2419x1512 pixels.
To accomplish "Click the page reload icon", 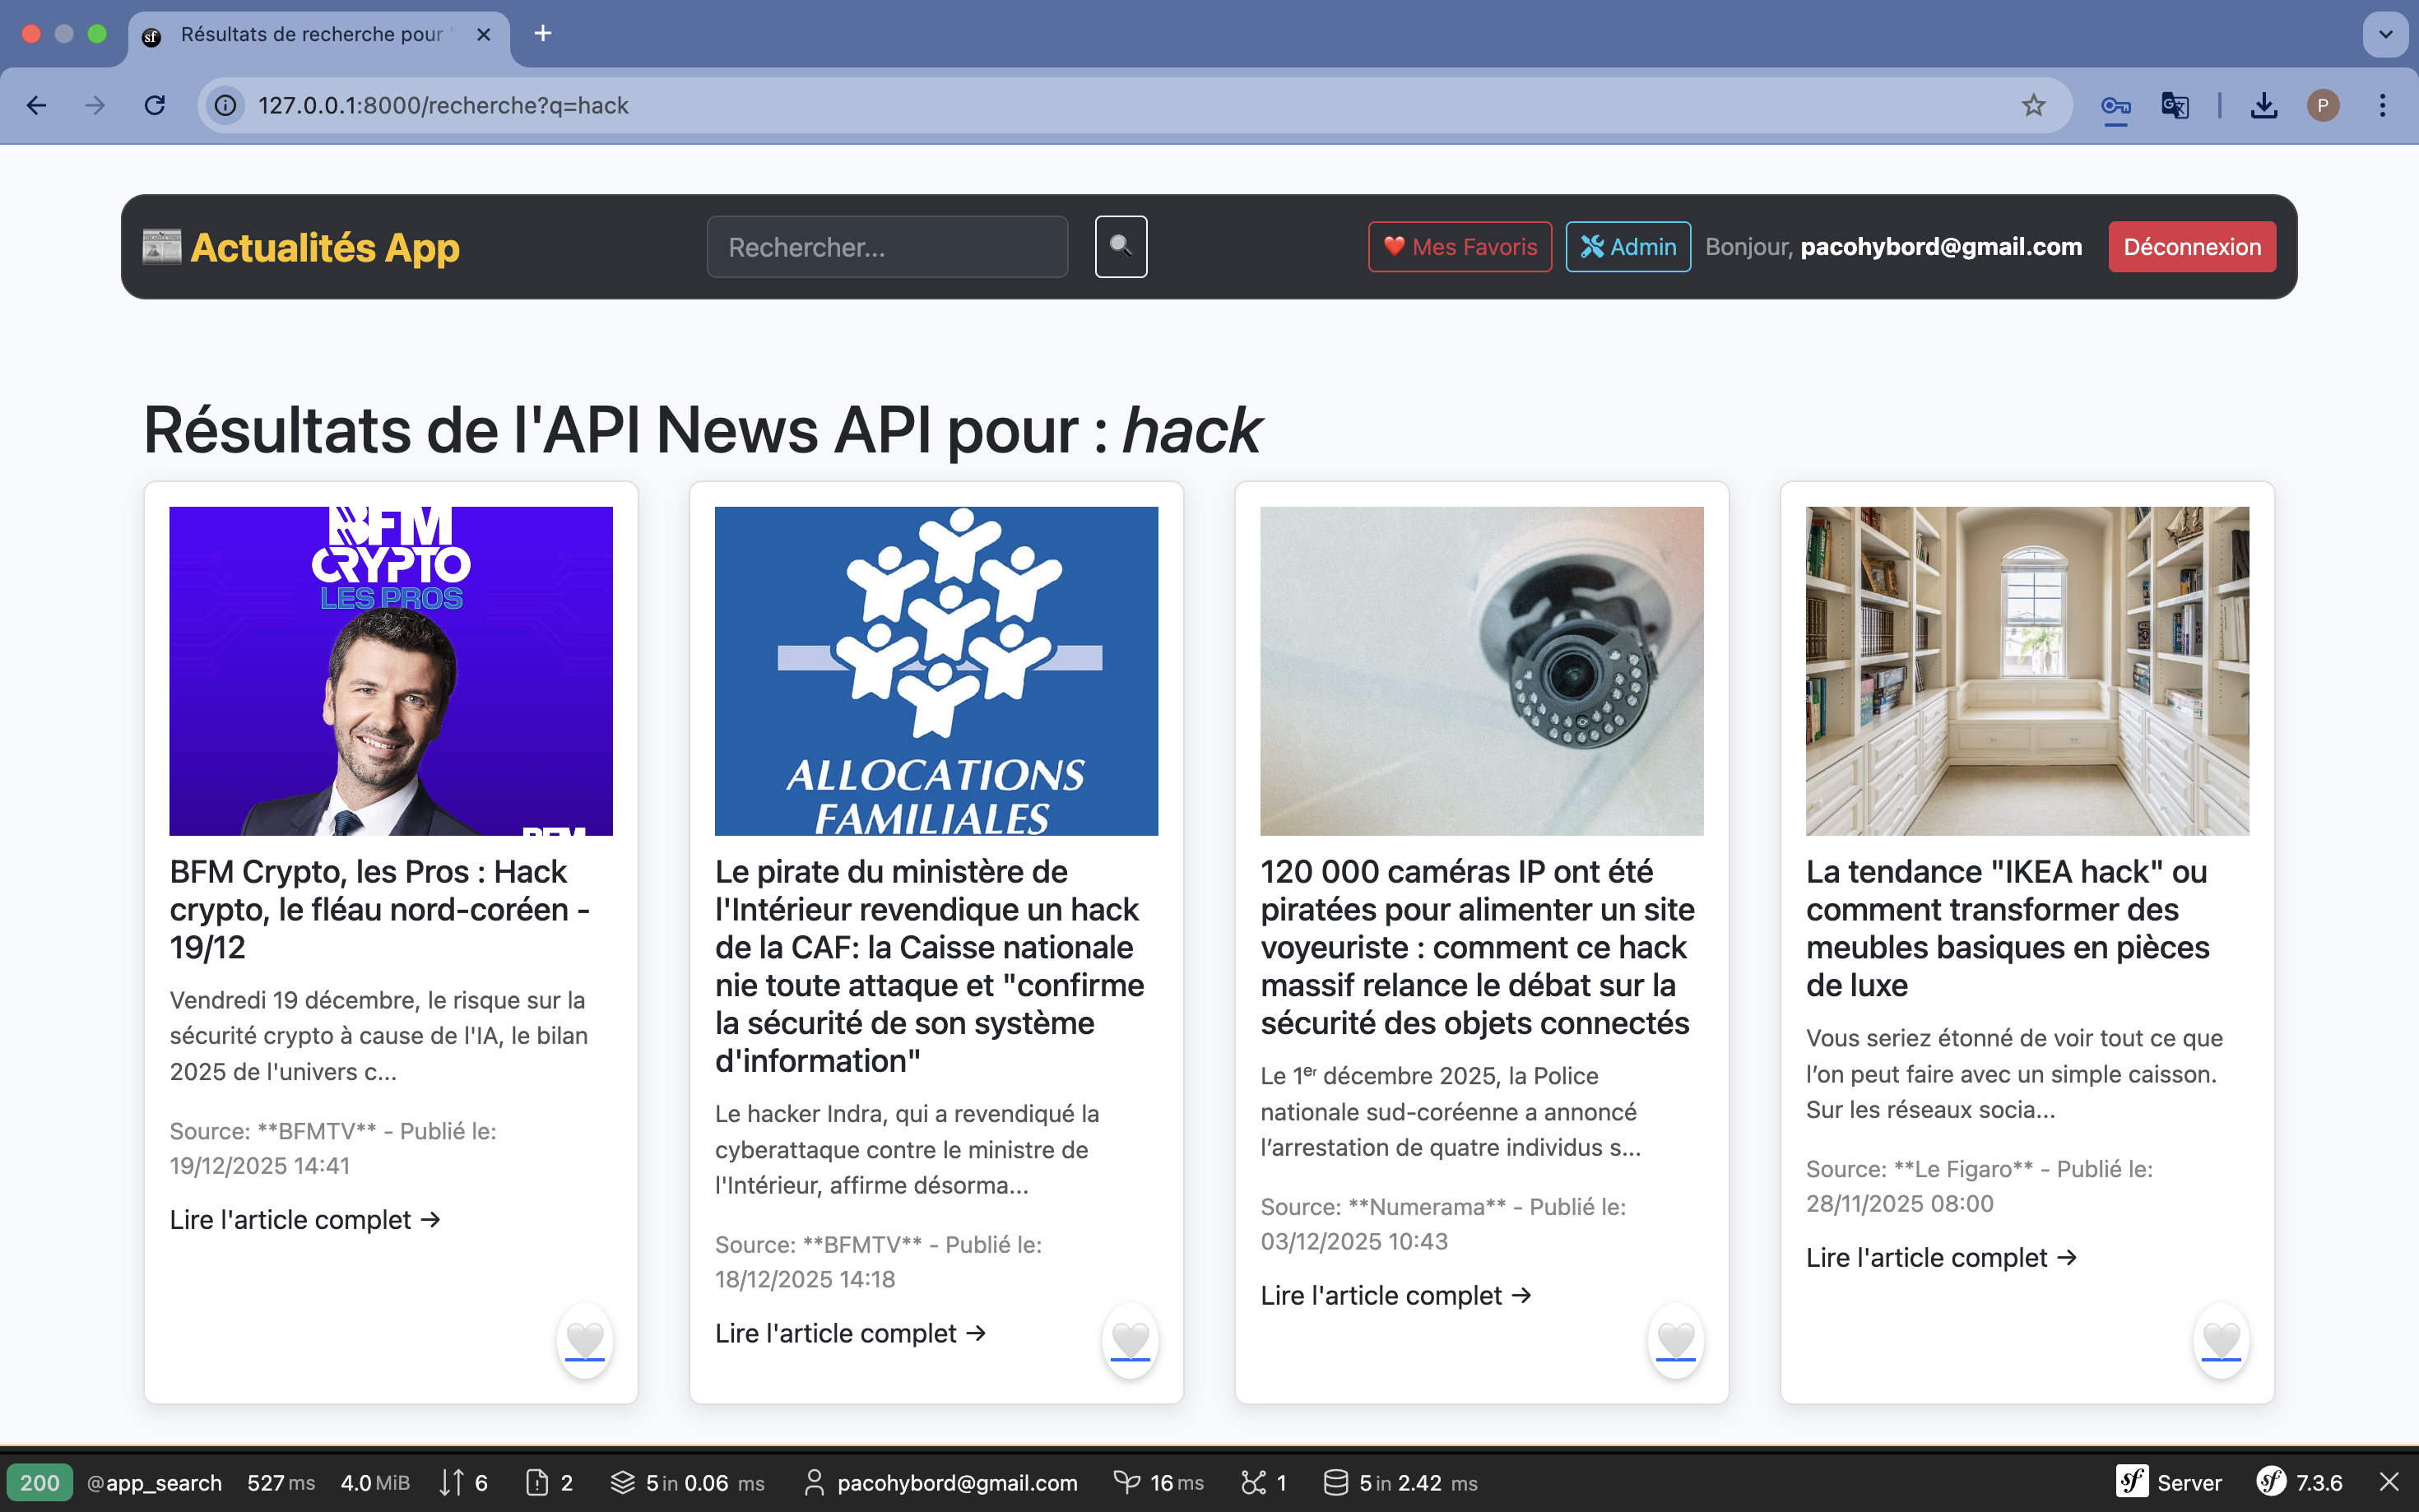I will [155, 105].
